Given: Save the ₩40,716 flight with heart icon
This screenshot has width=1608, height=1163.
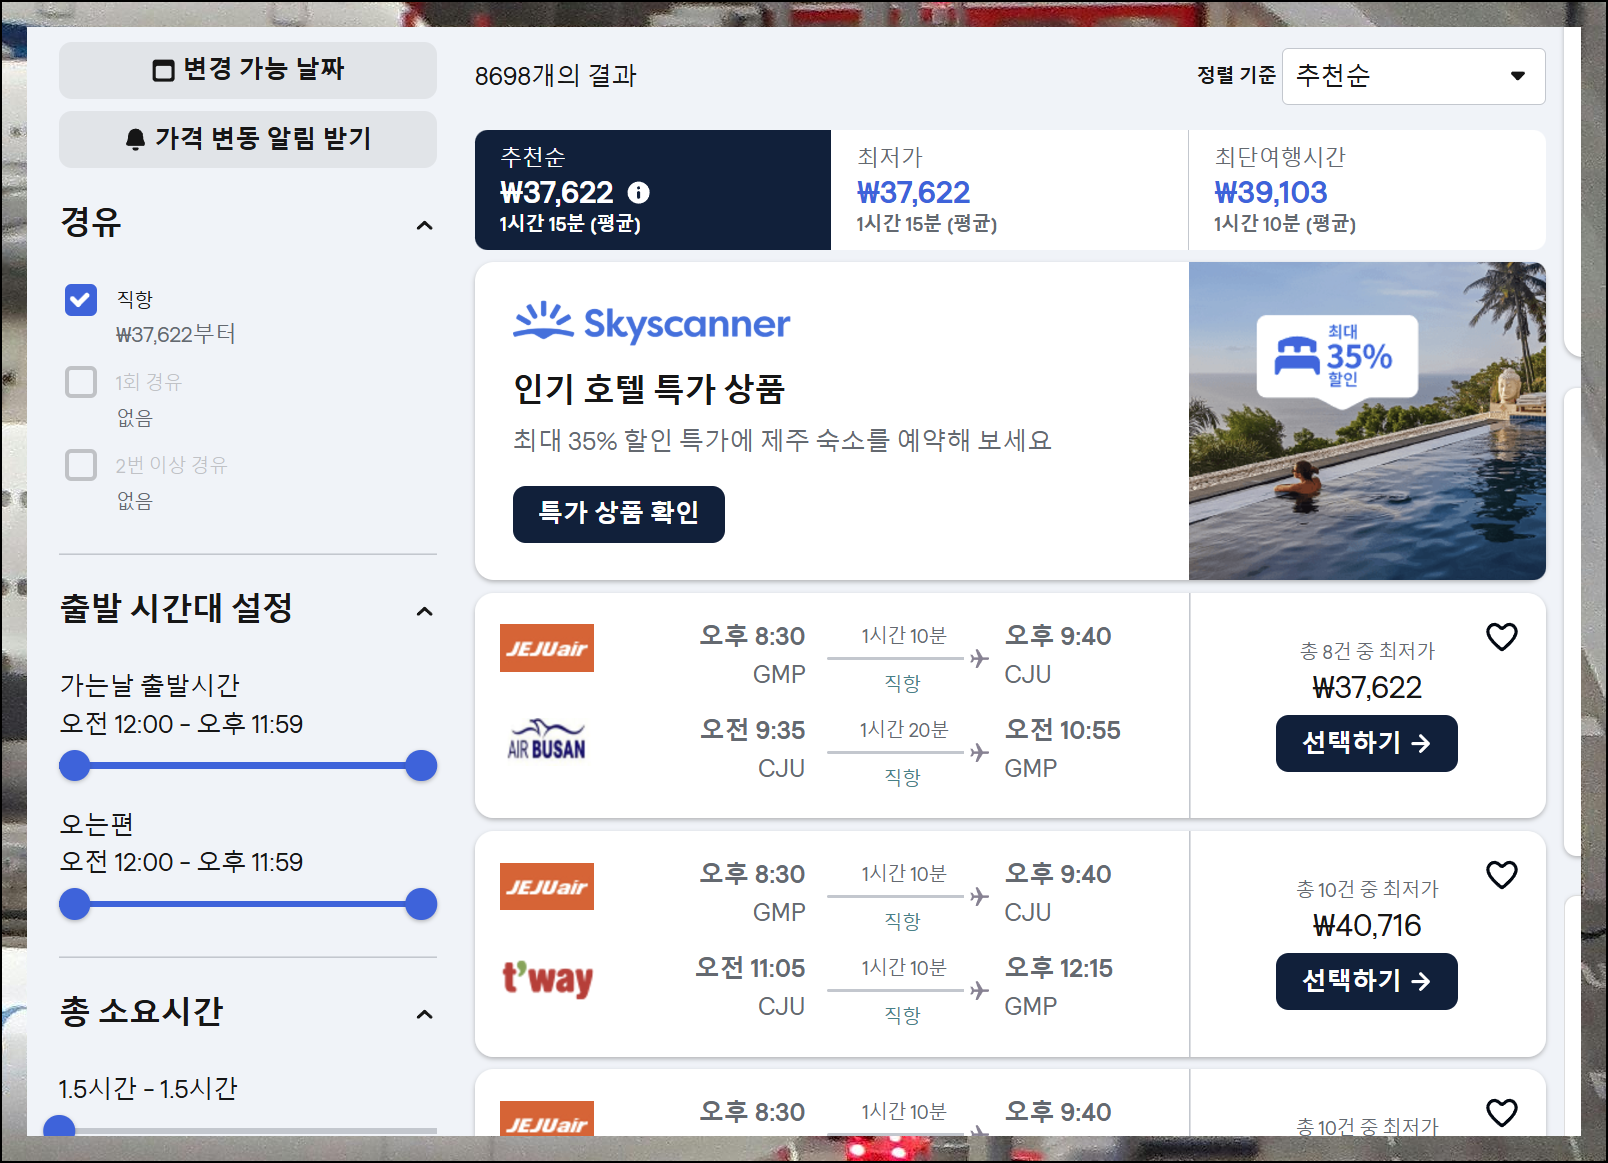Looking at the screenshot, I should tap(1501, 875).
